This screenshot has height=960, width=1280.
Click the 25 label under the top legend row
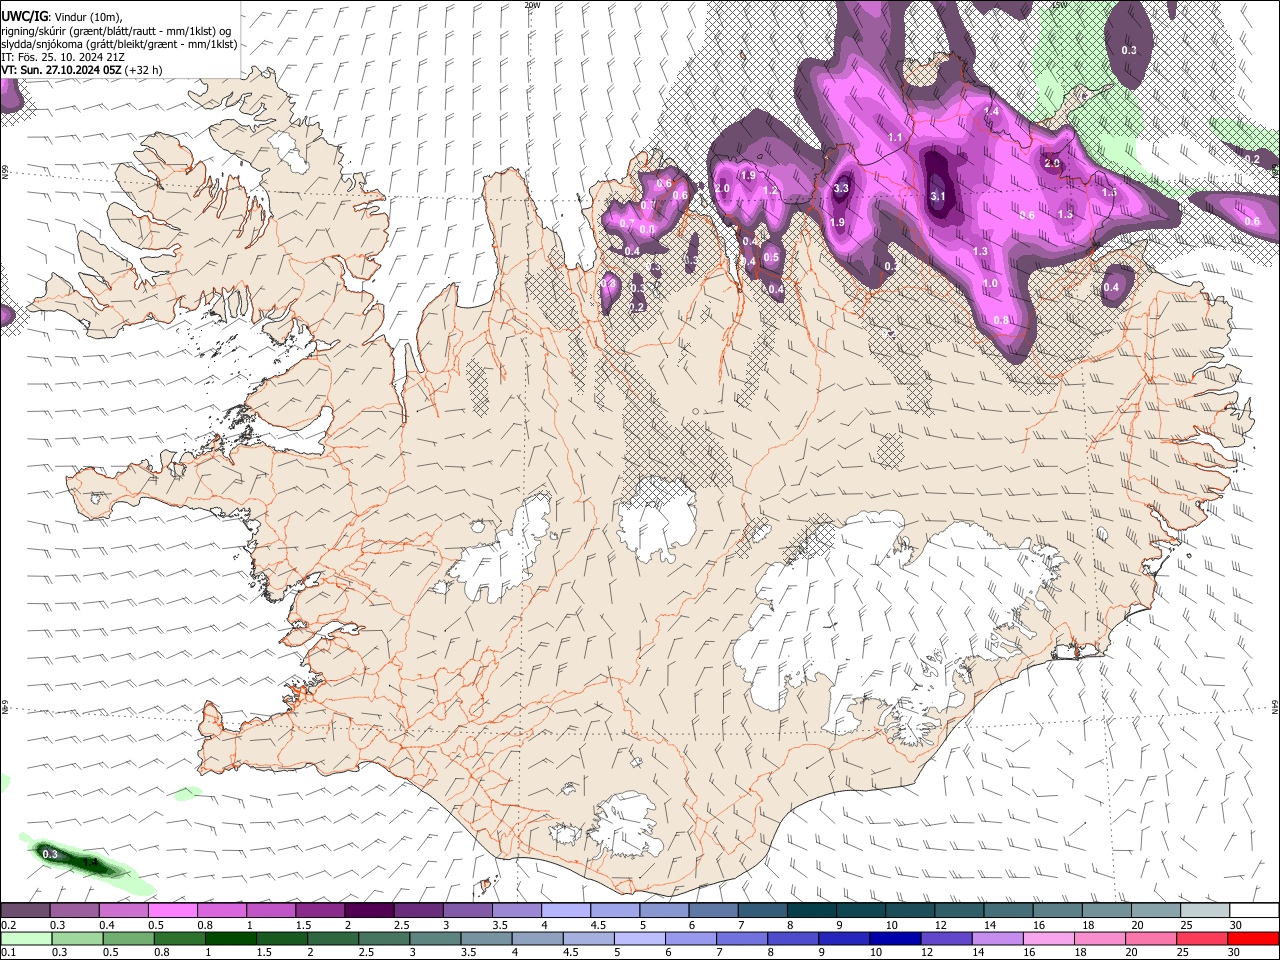[1186, 925]
